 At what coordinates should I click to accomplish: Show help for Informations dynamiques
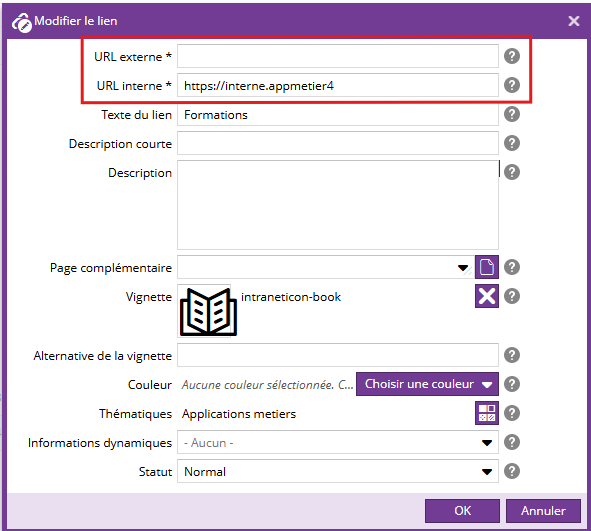coord(512,442)
